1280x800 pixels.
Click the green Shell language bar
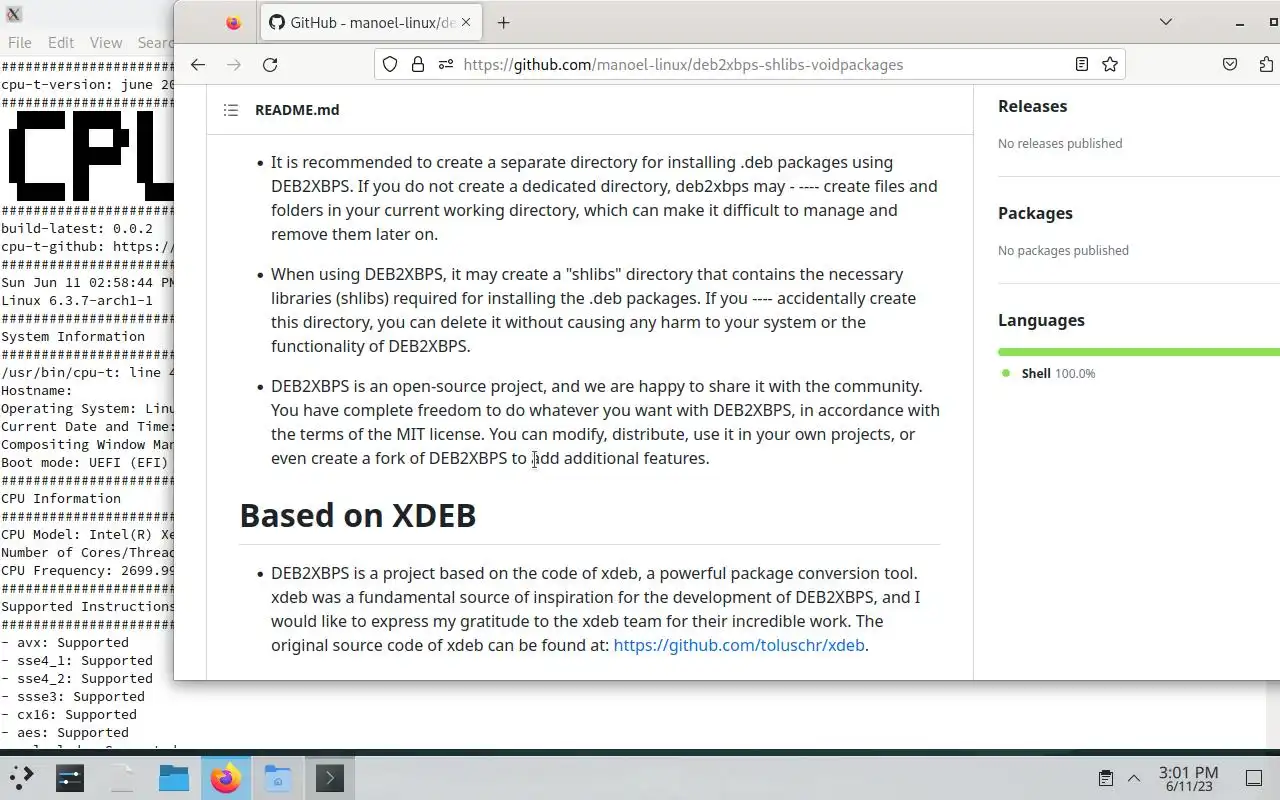point(1139,352)
